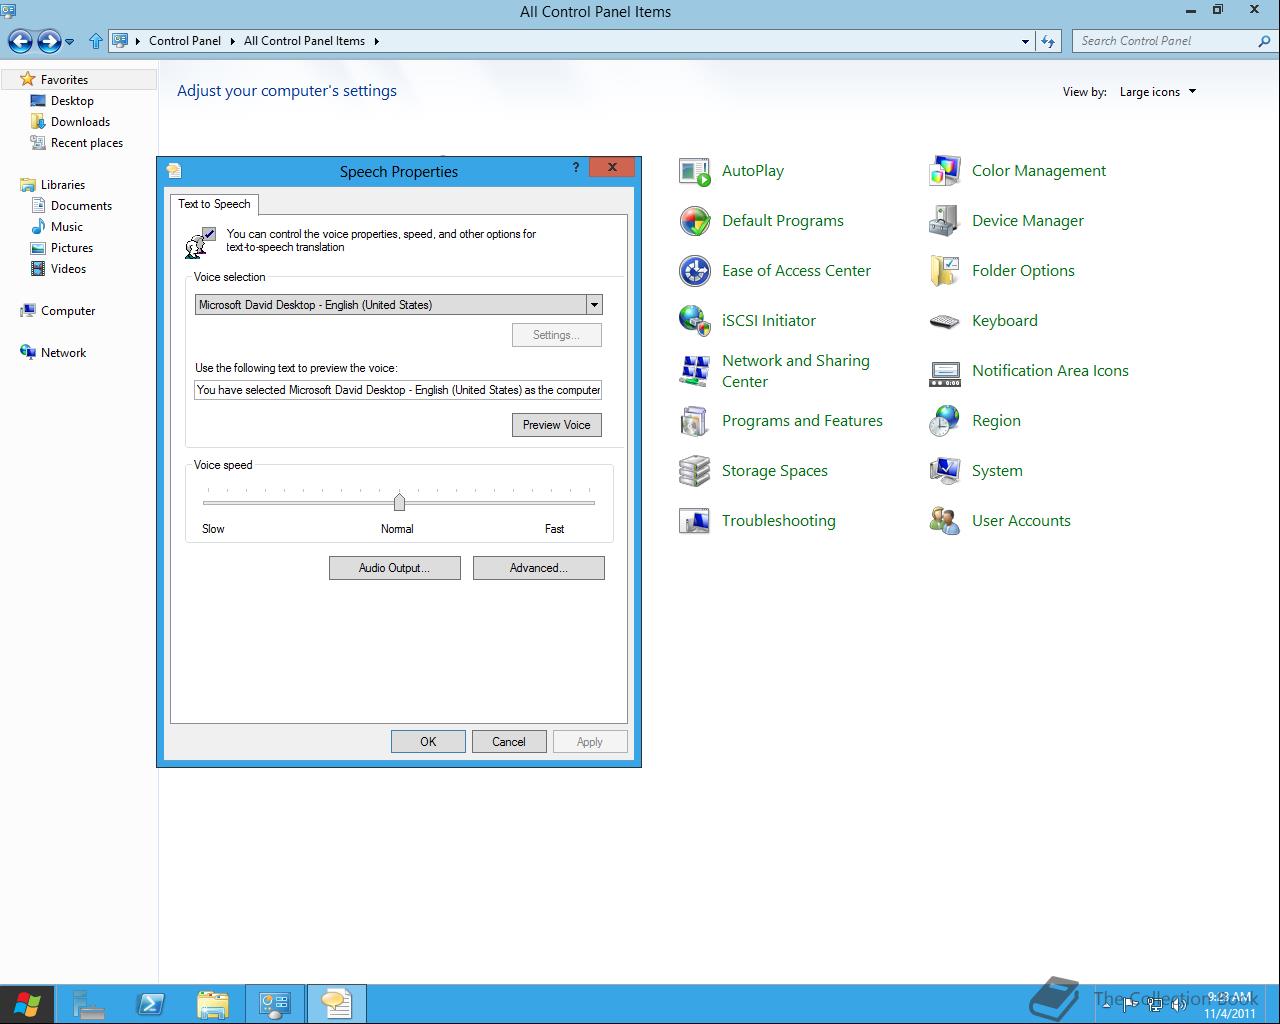Select Desktop in navigation pane
Viewport: 1280px width, 1024px height.
(73, 100)
